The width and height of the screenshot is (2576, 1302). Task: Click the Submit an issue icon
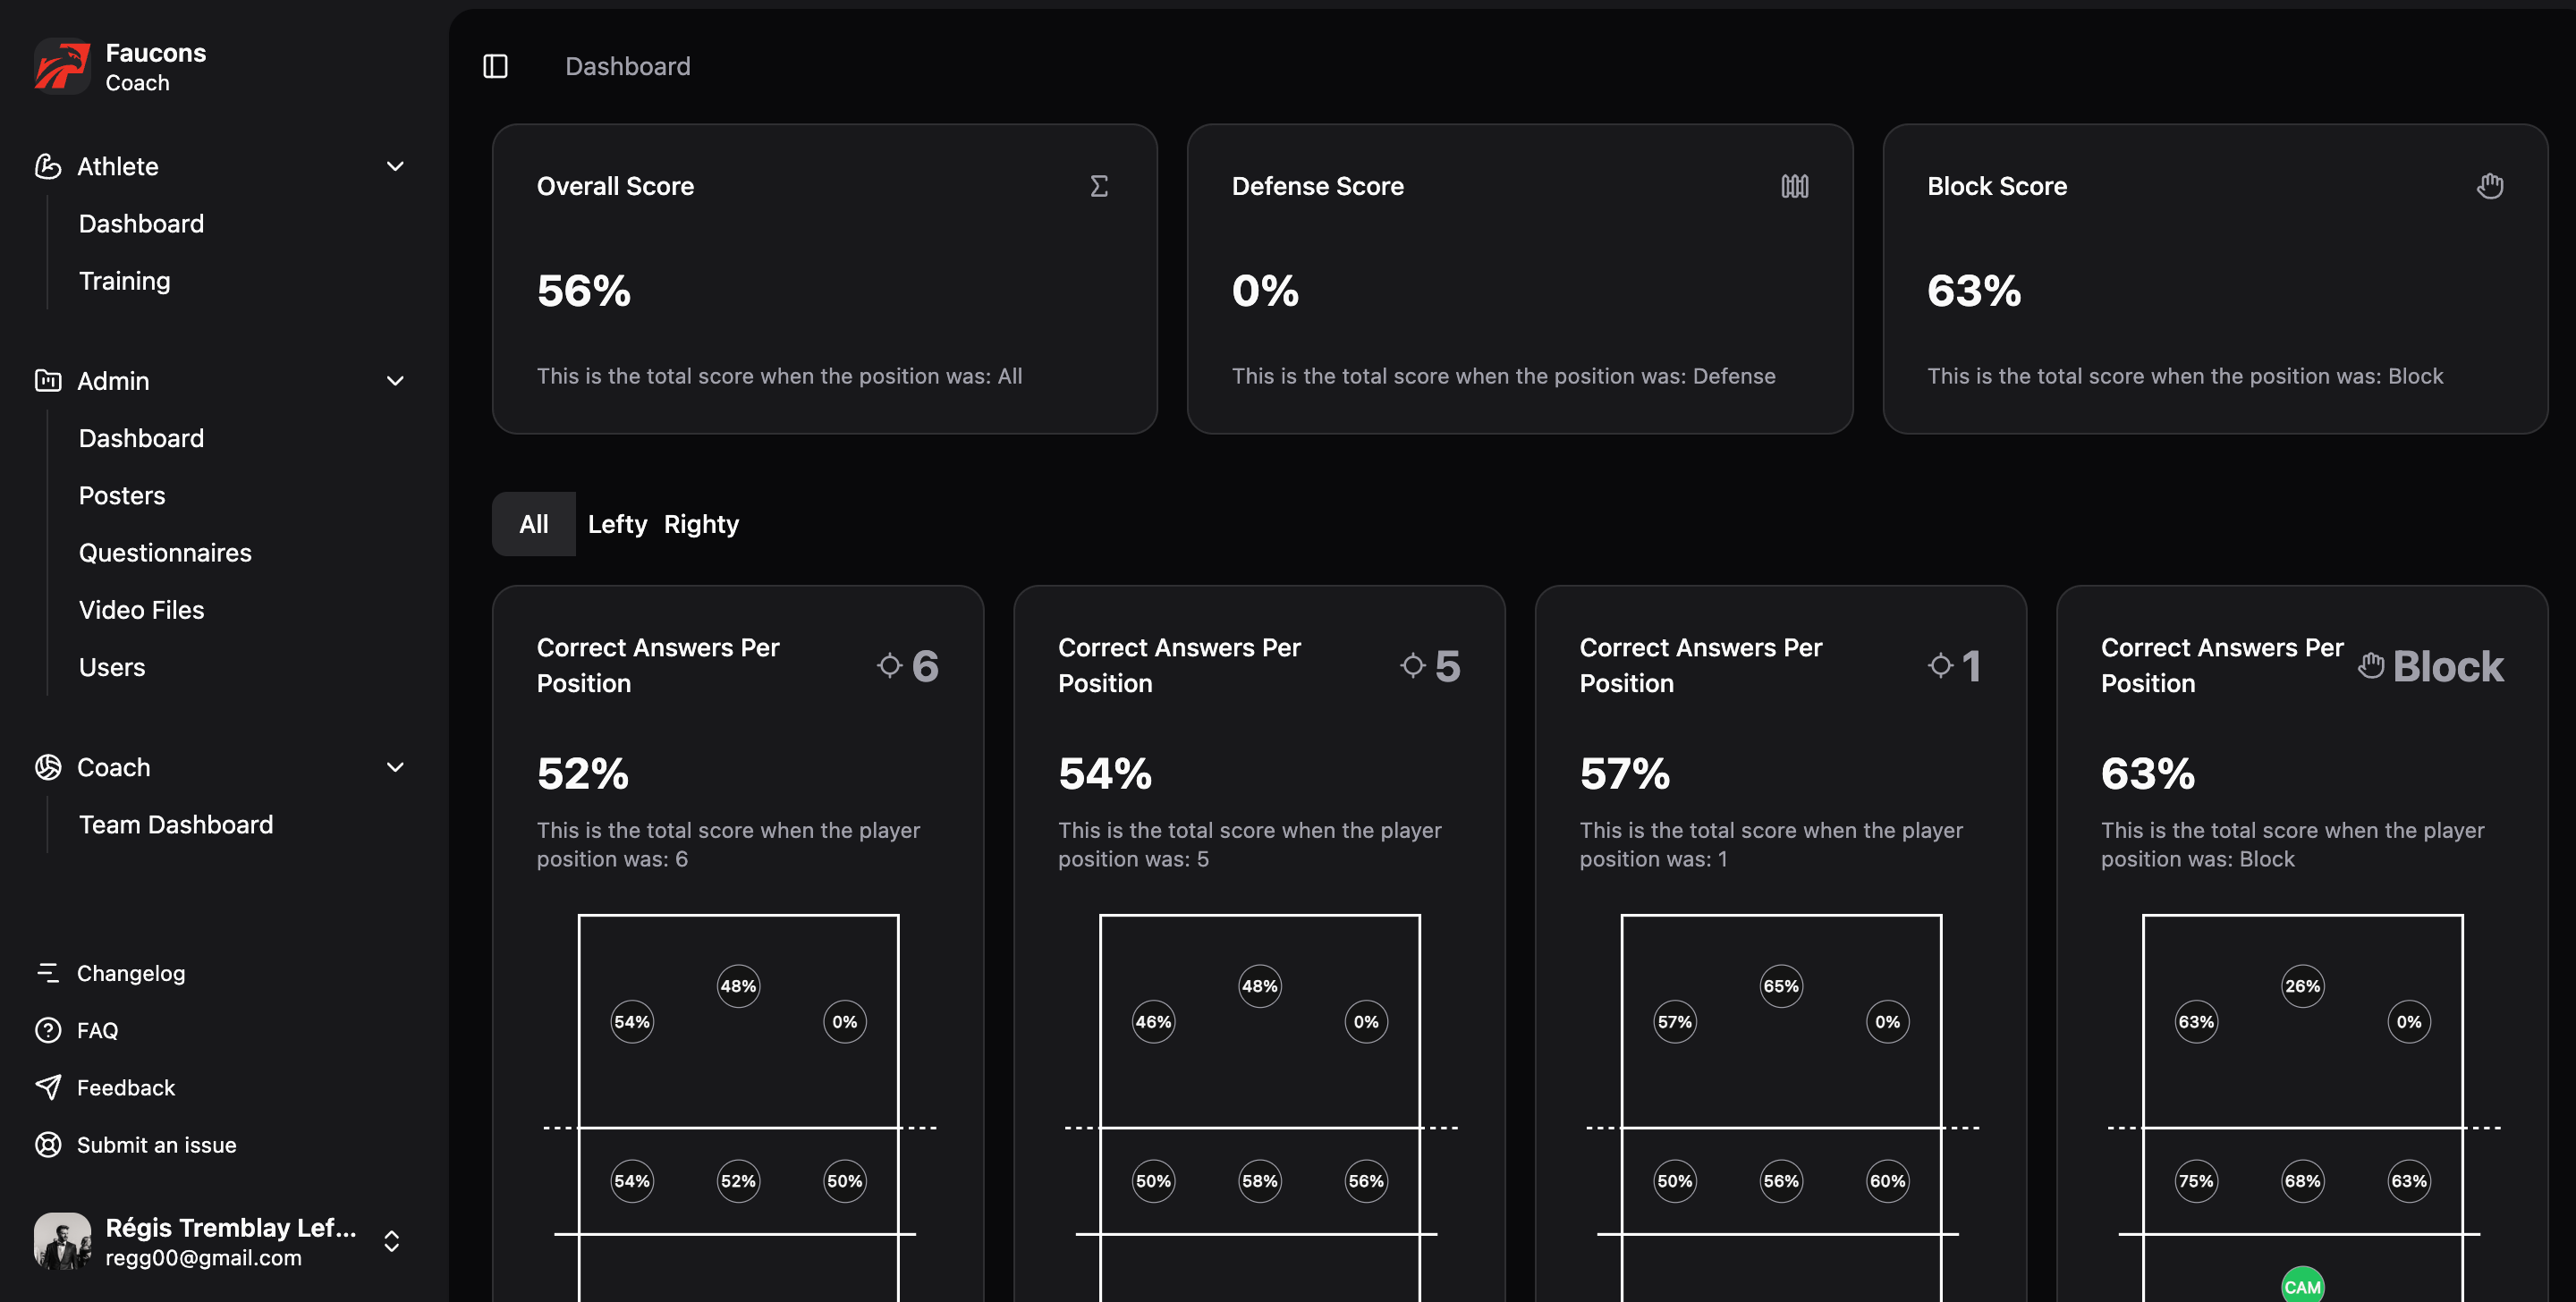(x=49, y=1145)
